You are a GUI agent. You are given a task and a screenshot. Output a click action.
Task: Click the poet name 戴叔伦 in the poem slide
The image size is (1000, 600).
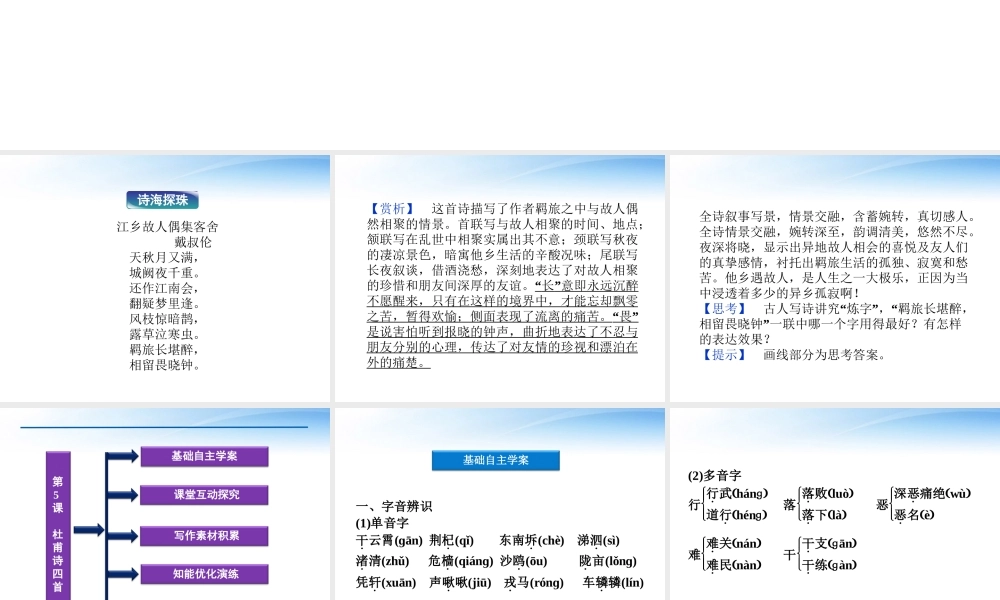click(x=193, y=242)
